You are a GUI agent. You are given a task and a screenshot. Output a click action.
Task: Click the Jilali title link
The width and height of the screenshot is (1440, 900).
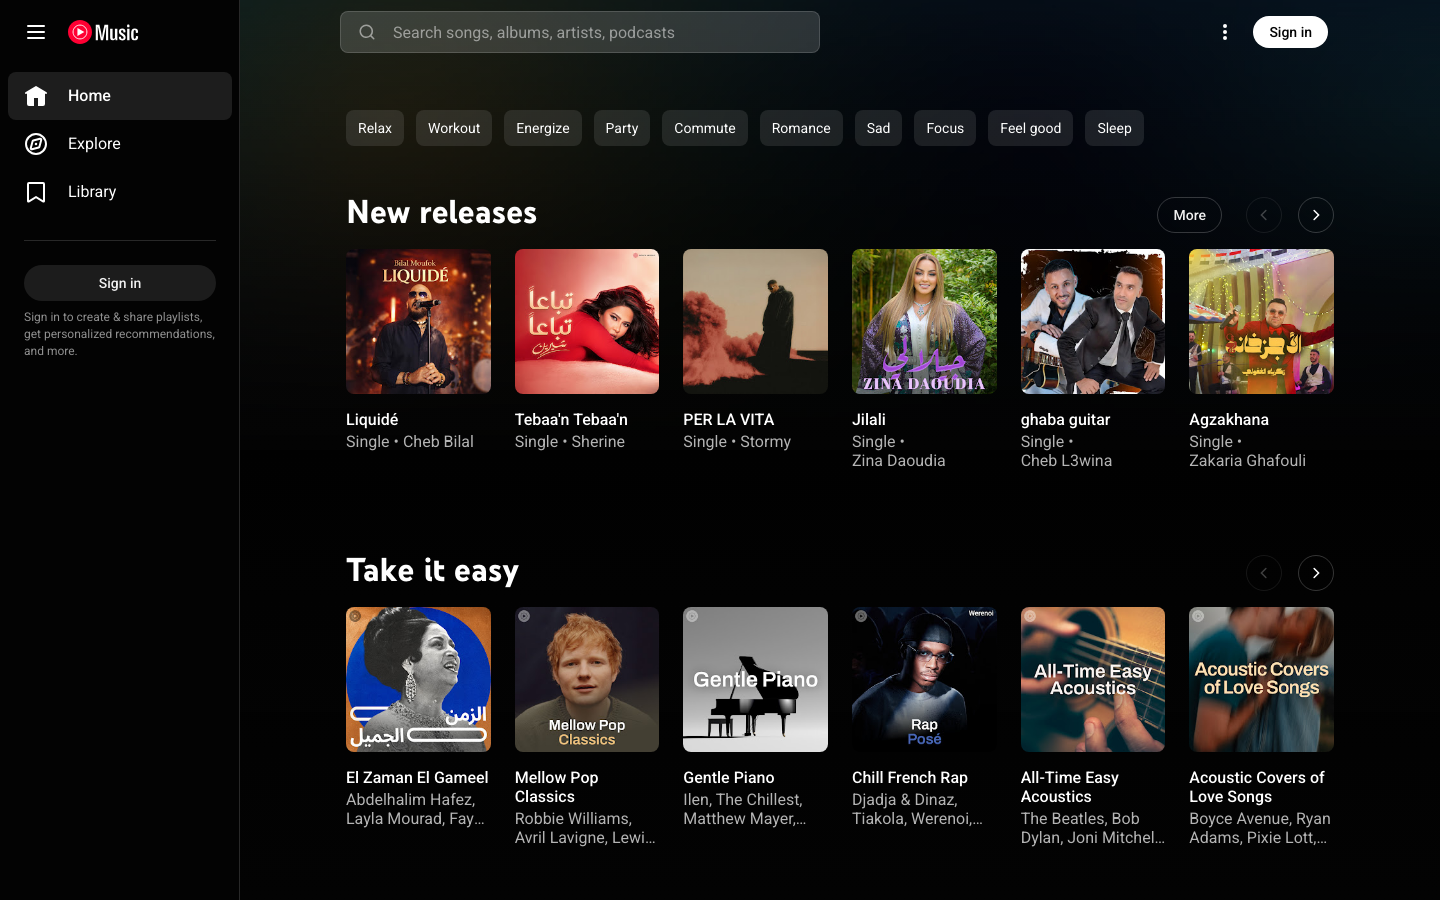[x=869, y=420]
